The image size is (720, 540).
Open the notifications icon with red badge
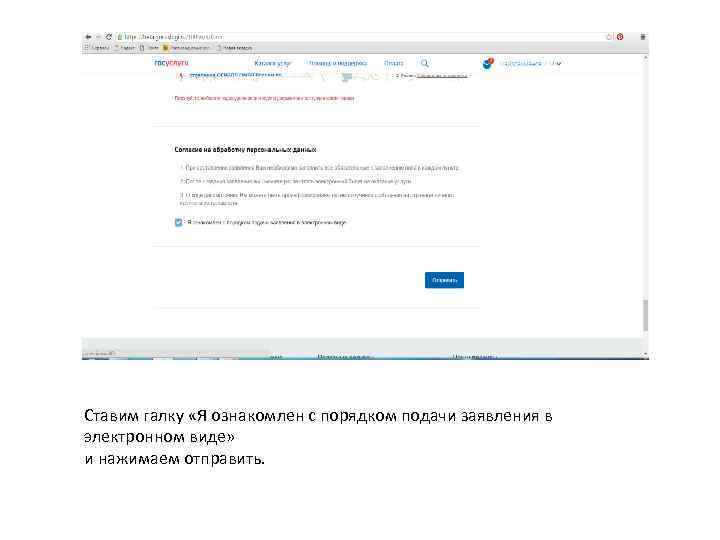(488, 63)
